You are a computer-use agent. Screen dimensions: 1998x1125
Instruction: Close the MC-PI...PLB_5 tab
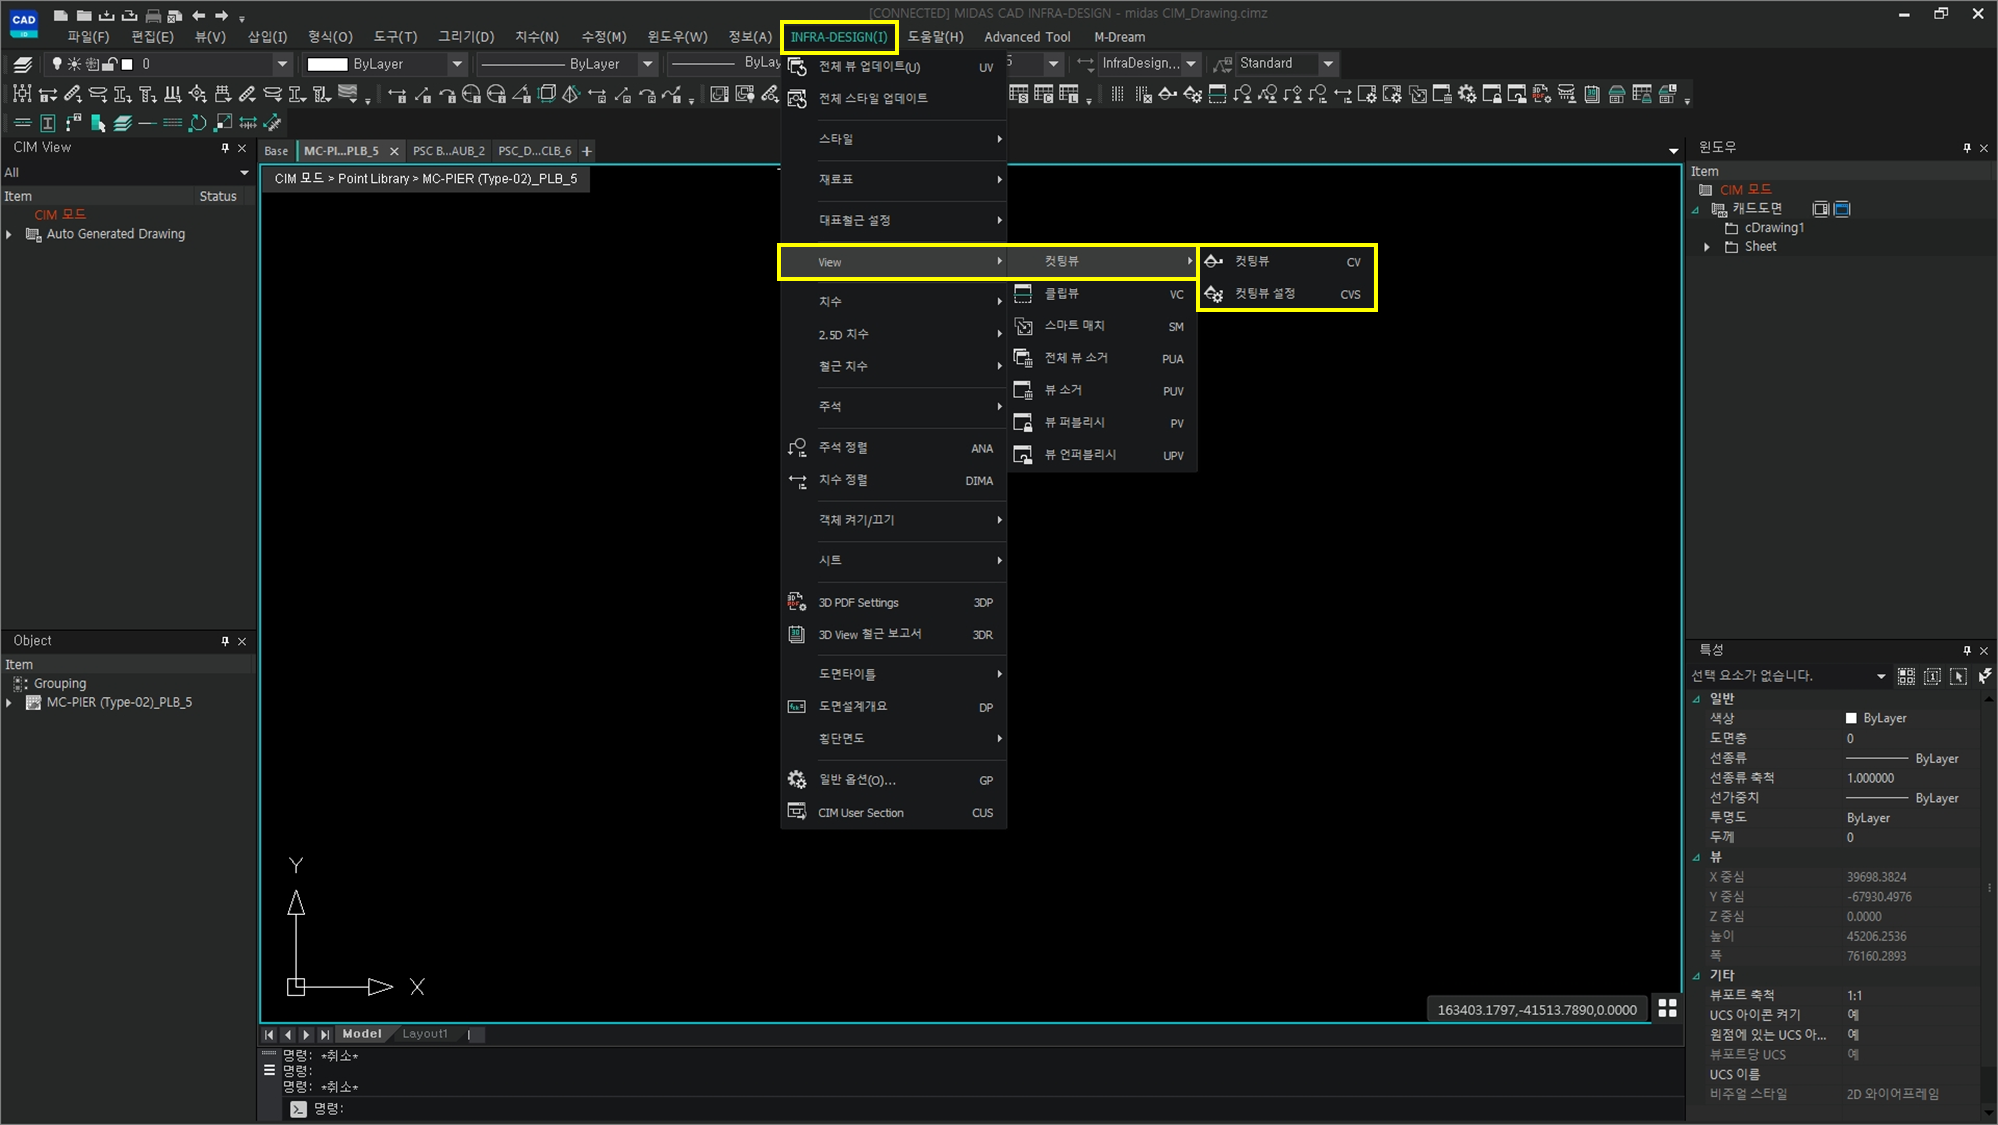tap(394, 152)
